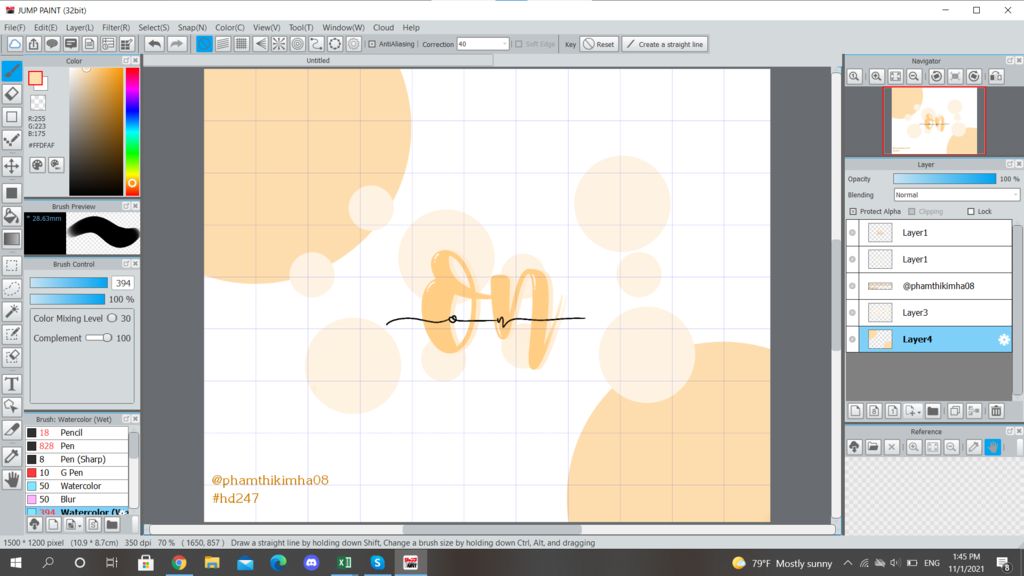
Task: Expand the add-layer dropdown arrow
Action: [x=920, y=412]
